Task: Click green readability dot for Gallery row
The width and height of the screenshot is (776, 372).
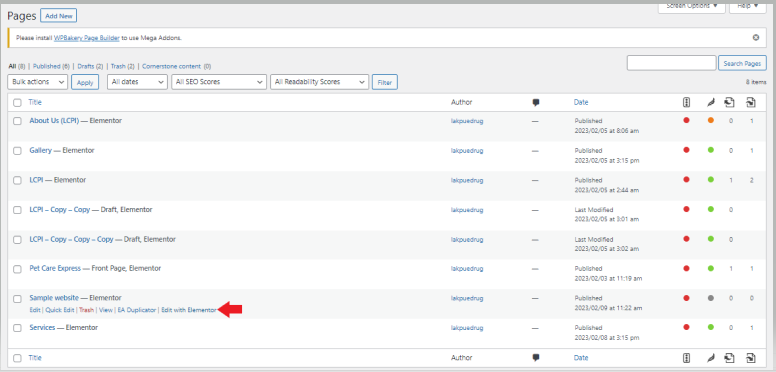Action: [x=711, y=150]
